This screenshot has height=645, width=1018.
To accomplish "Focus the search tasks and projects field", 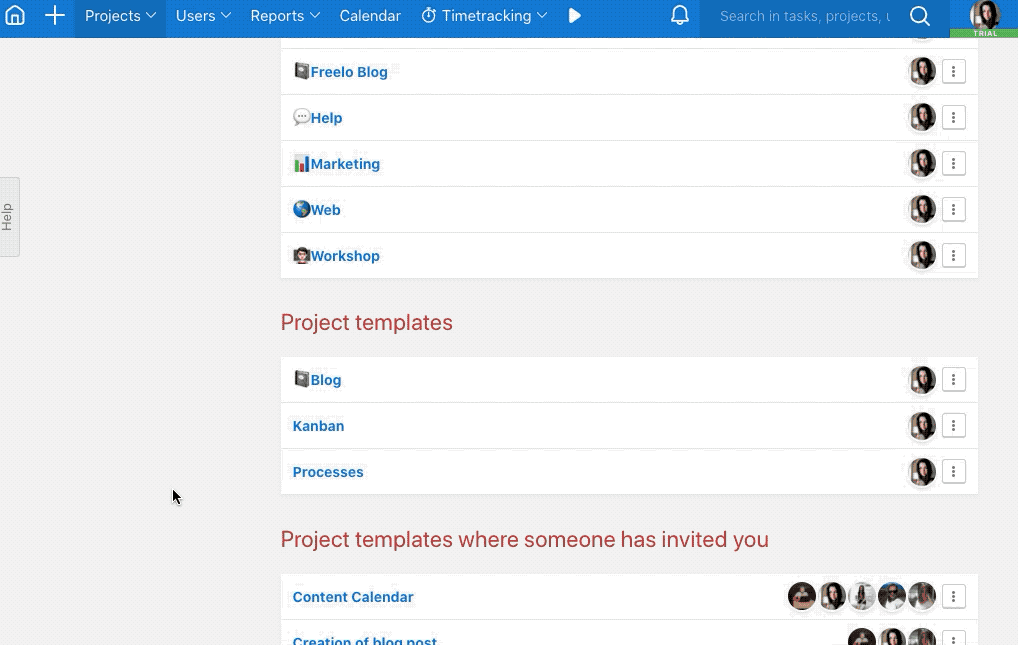I will tap(805, 16).
